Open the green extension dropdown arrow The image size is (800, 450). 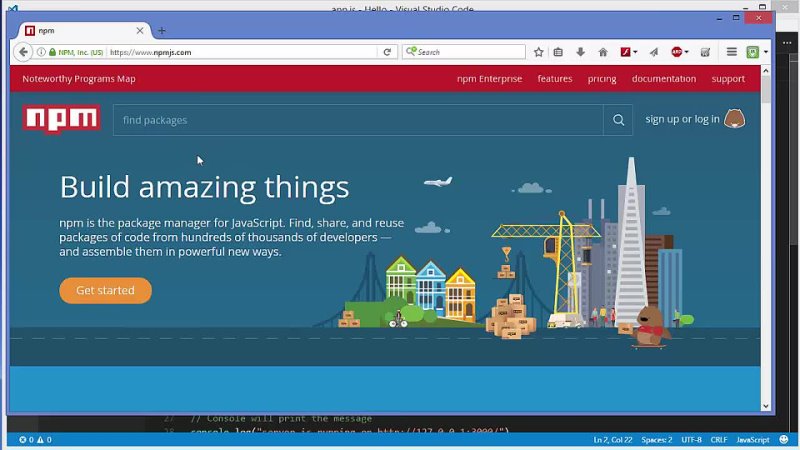[x=765, y=52]
